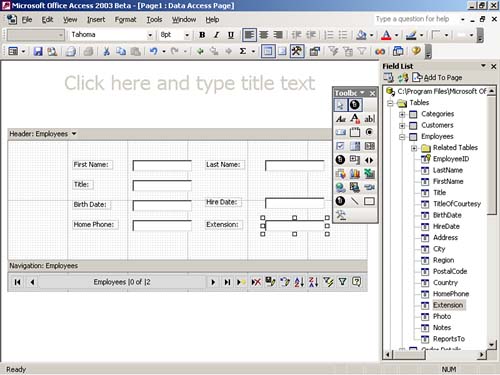The image size is (500, 375).
Task: Select the Record Navigation tool in Toolbox
Action: point(369,160)
